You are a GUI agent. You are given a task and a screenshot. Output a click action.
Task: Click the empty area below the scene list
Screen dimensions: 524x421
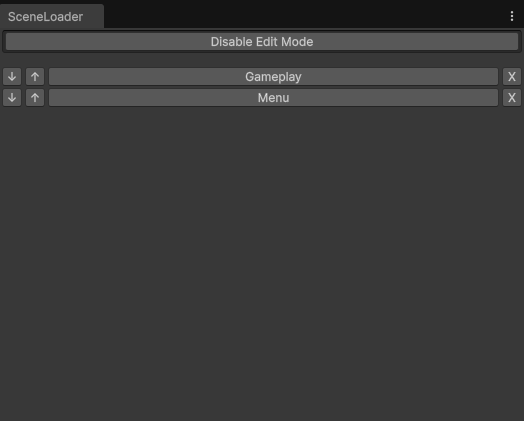click(262, 264)
